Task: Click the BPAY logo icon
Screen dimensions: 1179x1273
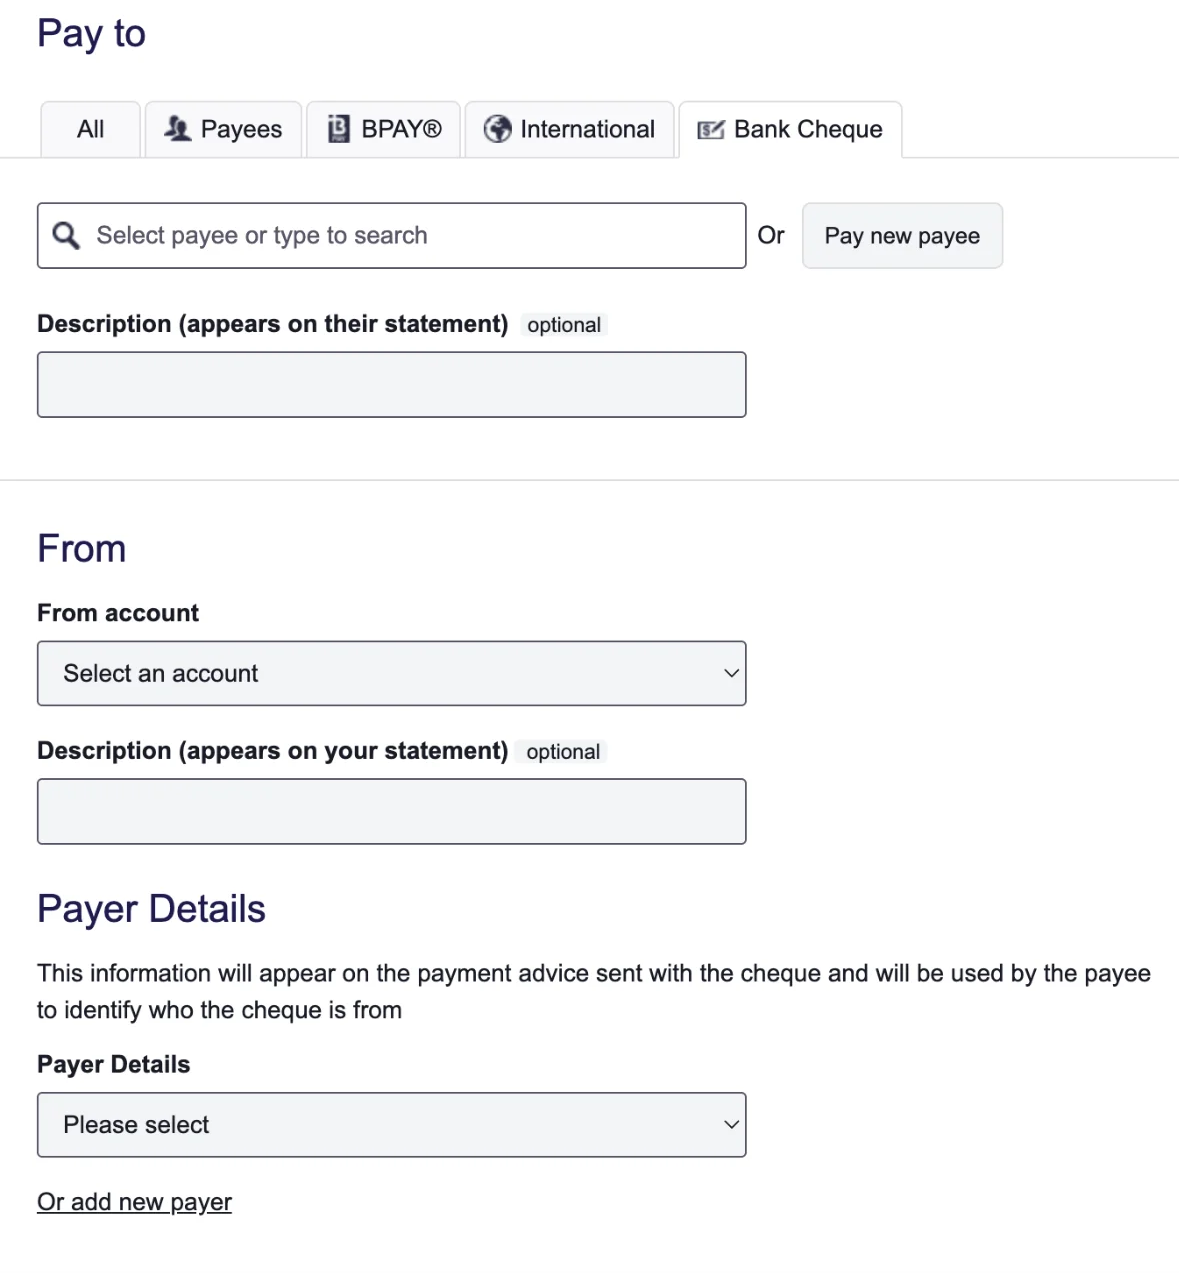Action: tap(337, 128)
